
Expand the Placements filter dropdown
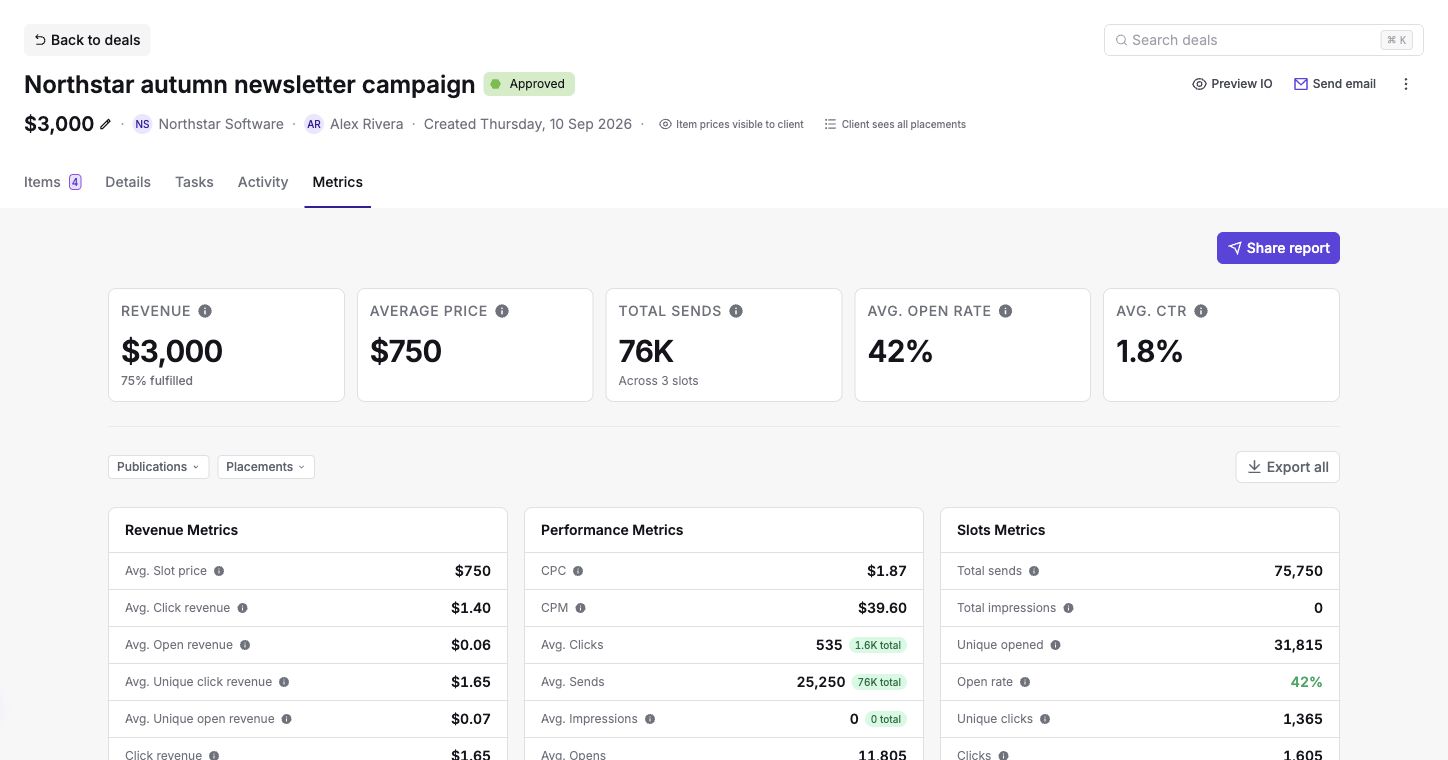266,467
